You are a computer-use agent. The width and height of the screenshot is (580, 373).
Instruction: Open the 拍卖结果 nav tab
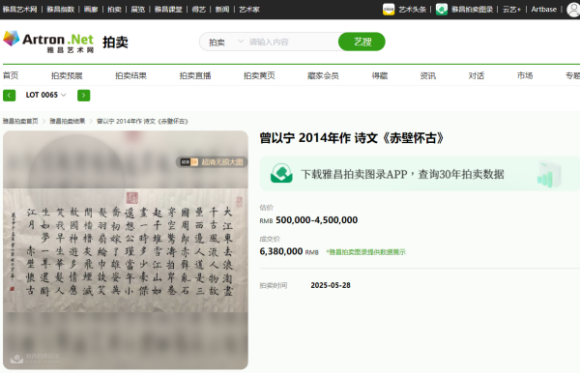tap(131, 75)
